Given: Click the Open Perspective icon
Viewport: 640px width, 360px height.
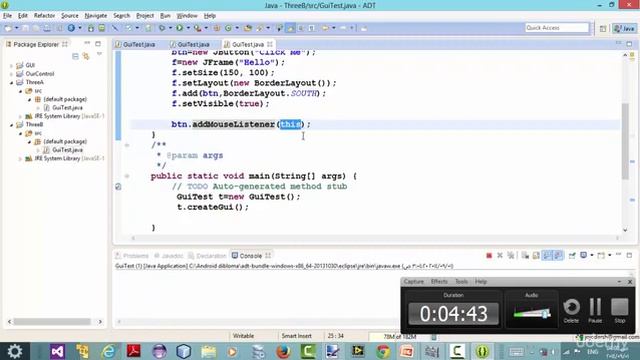Looking at the screenshot, I should point(603,28).
